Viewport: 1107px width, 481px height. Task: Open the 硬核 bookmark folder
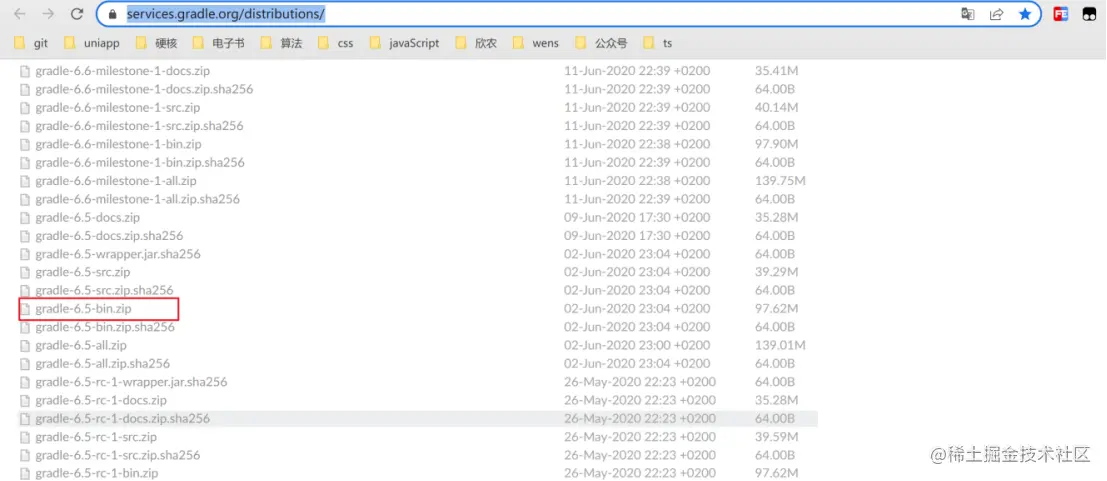(x=157, y=43)
